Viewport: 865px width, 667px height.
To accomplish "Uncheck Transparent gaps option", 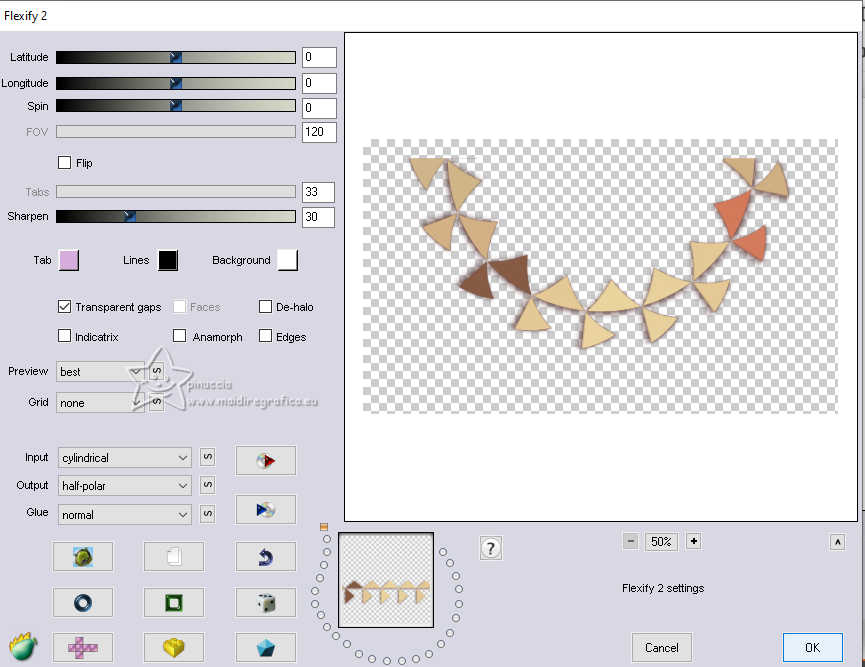I will tap(65, 307).
